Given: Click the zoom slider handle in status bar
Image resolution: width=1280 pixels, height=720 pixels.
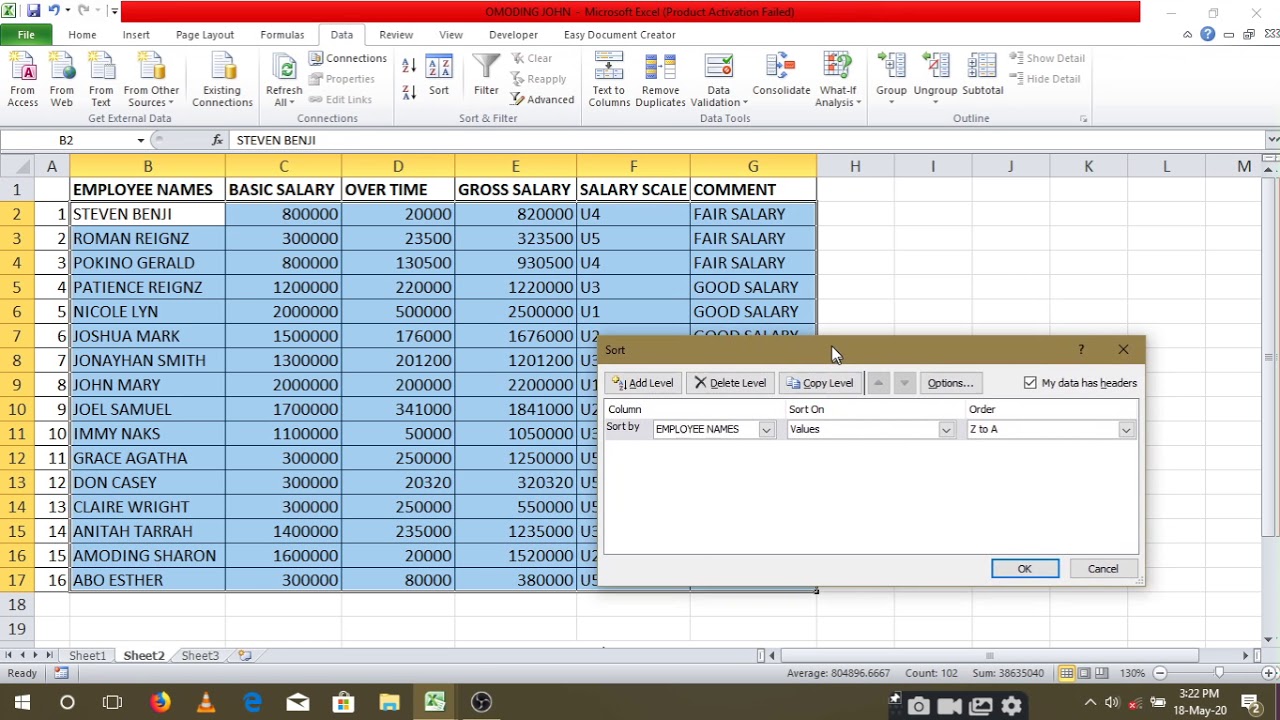Looking at the screenshot, I should (x=1218, y=673).
